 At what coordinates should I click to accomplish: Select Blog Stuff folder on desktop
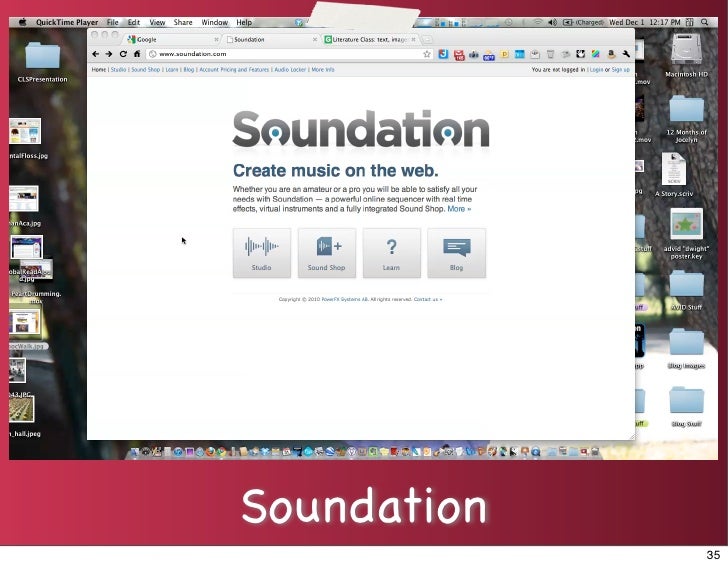686,407
